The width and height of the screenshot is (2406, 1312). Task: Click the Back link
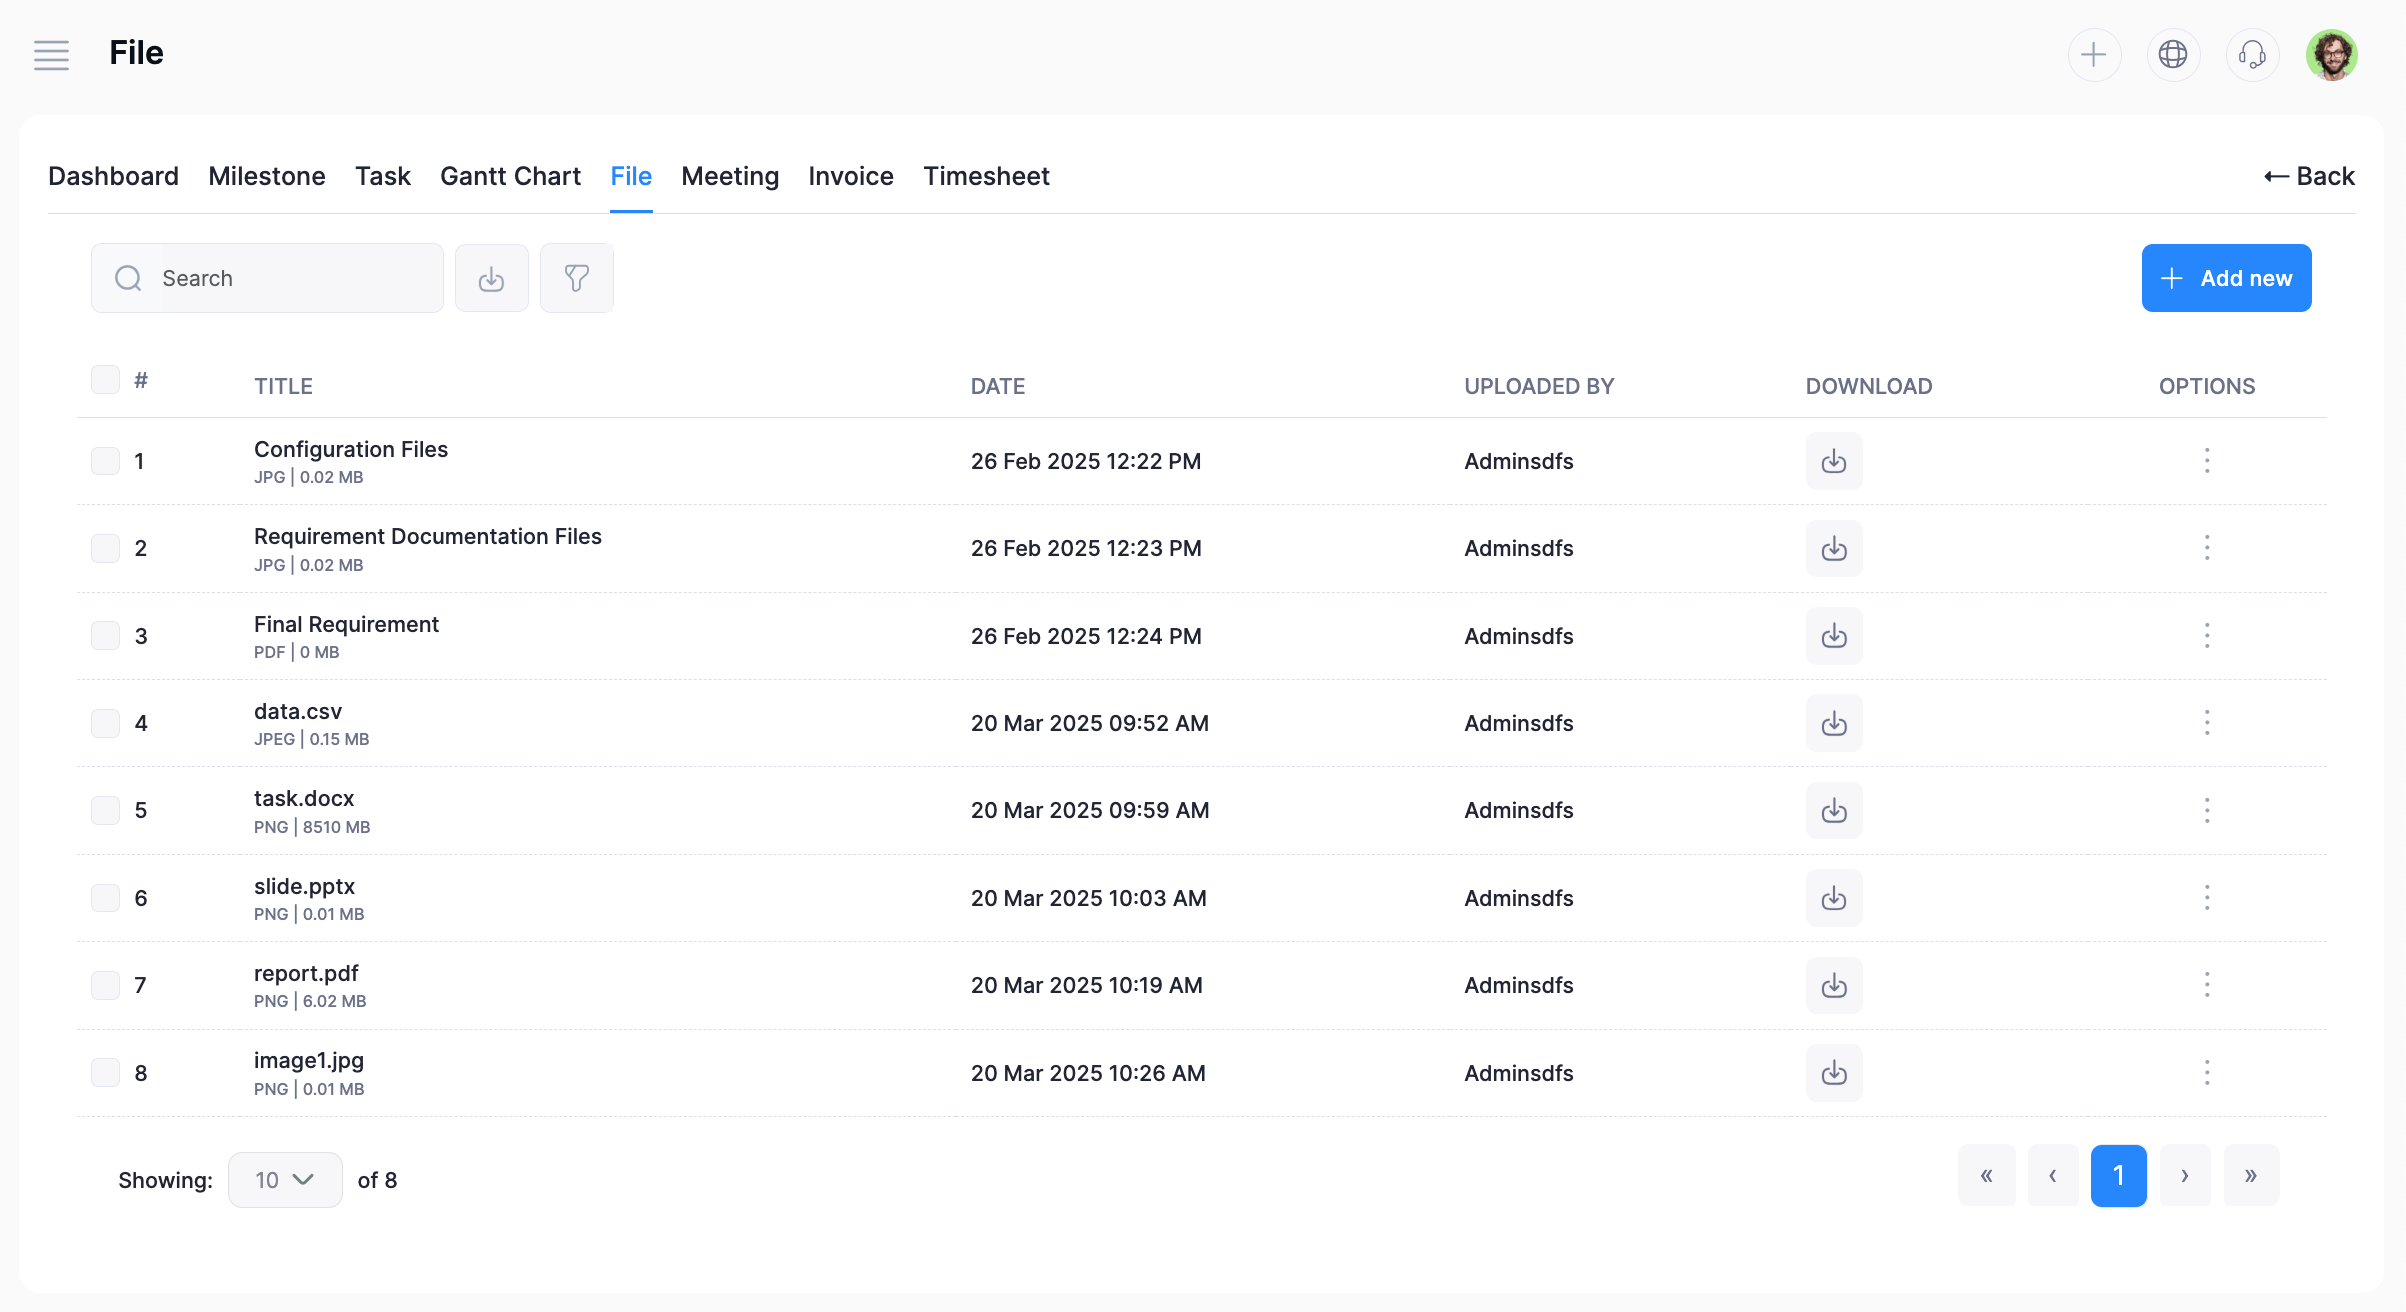[2309, 176]
